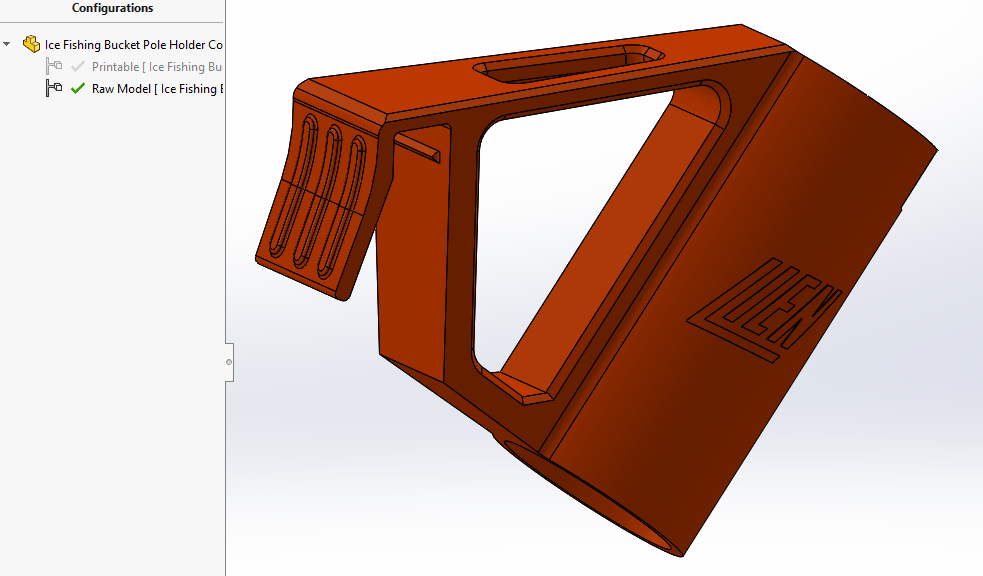The height and width of the screenshot is (576, 983).
Task: Click the yellow part icon at tree root
Action: click(x=31, y=44)
